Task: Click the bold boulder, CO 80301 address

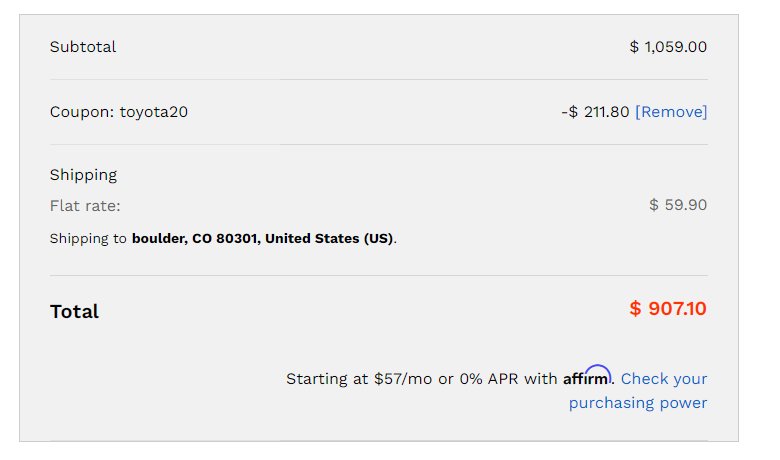Action: click(194, 239)
